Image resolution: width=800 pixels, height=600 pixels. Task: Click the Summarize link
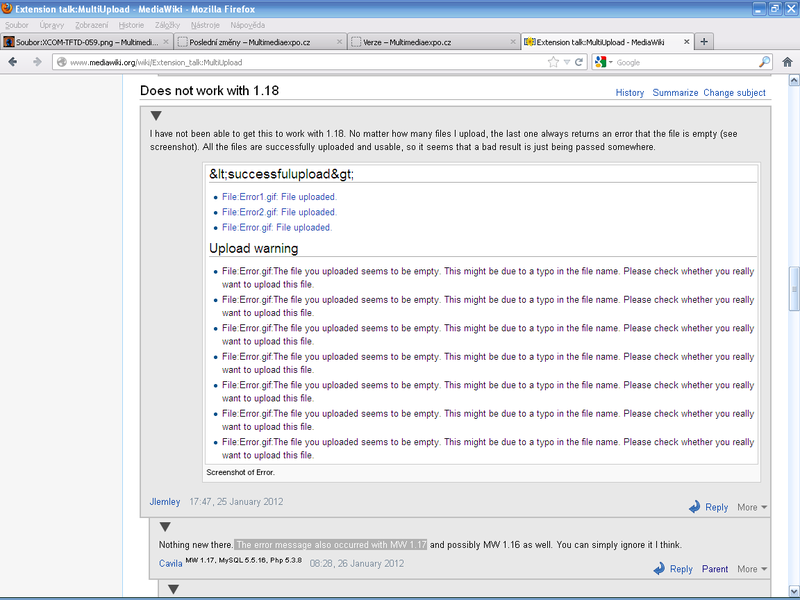(675, 93)
